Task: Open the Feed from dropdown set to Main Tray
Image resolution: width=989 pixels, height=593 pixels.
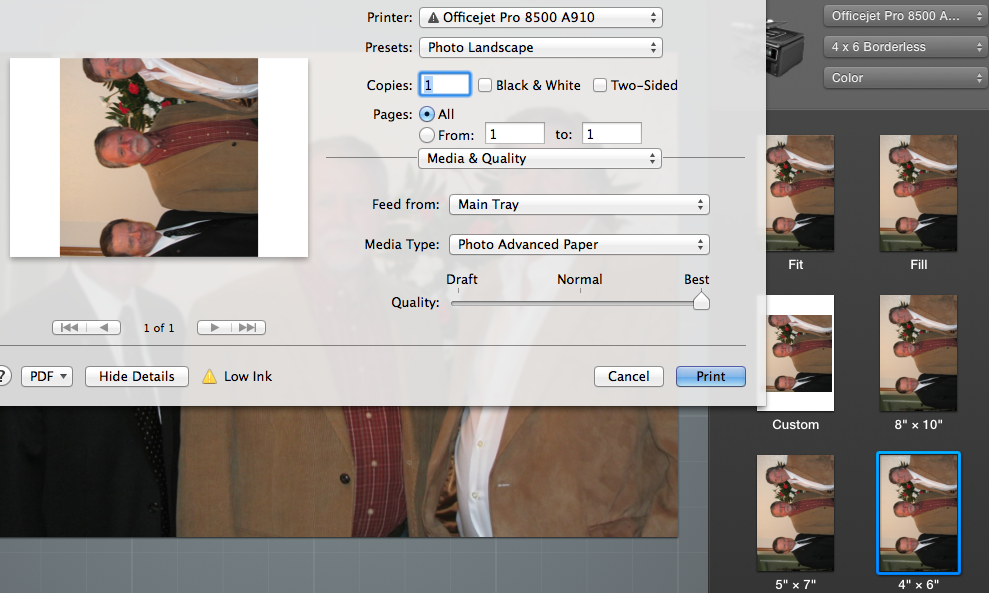Action: 579,204
